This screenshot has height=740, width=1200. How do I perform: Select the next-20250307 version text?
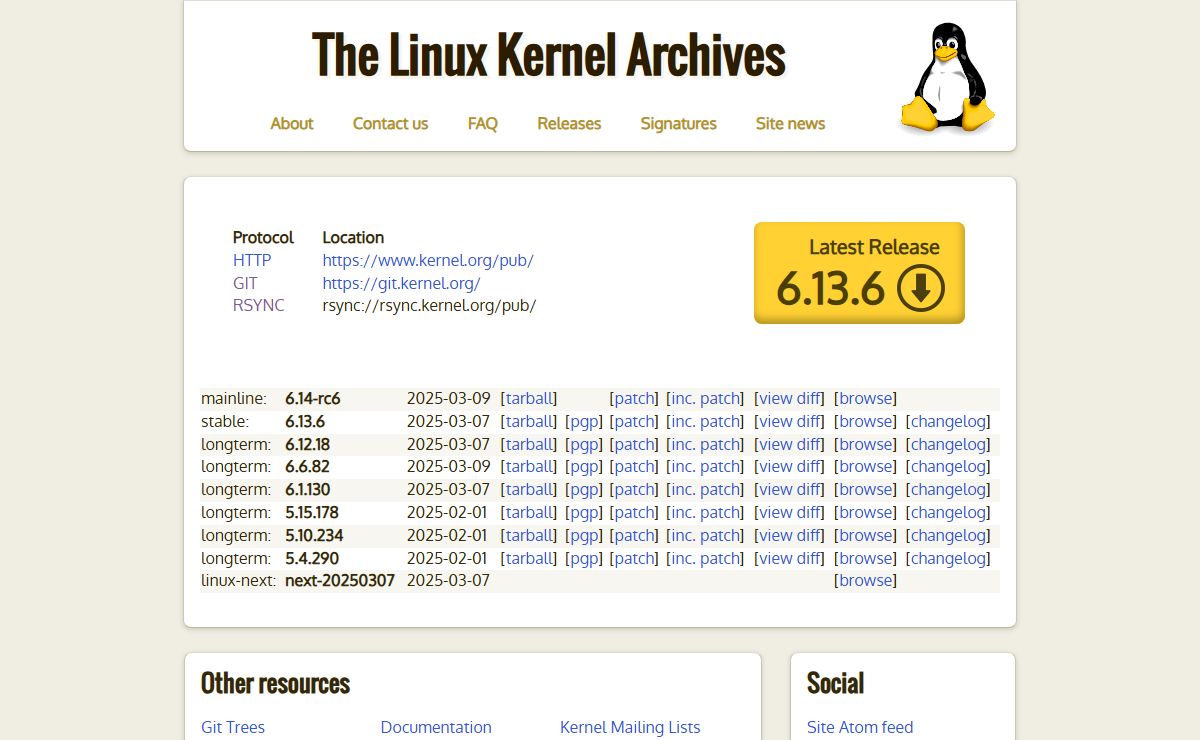click(x=340, y=580)
